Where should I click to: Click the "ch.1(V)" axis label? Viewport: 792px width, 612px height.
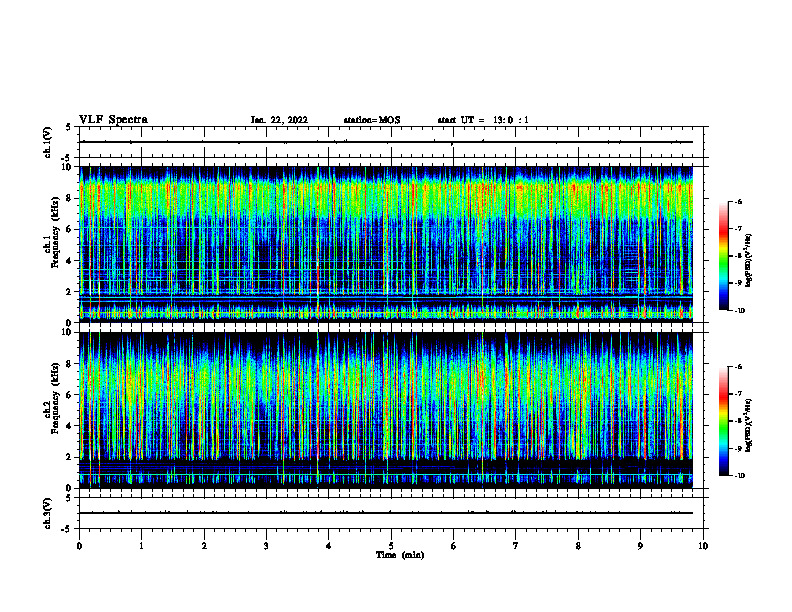tap(47, 142)
